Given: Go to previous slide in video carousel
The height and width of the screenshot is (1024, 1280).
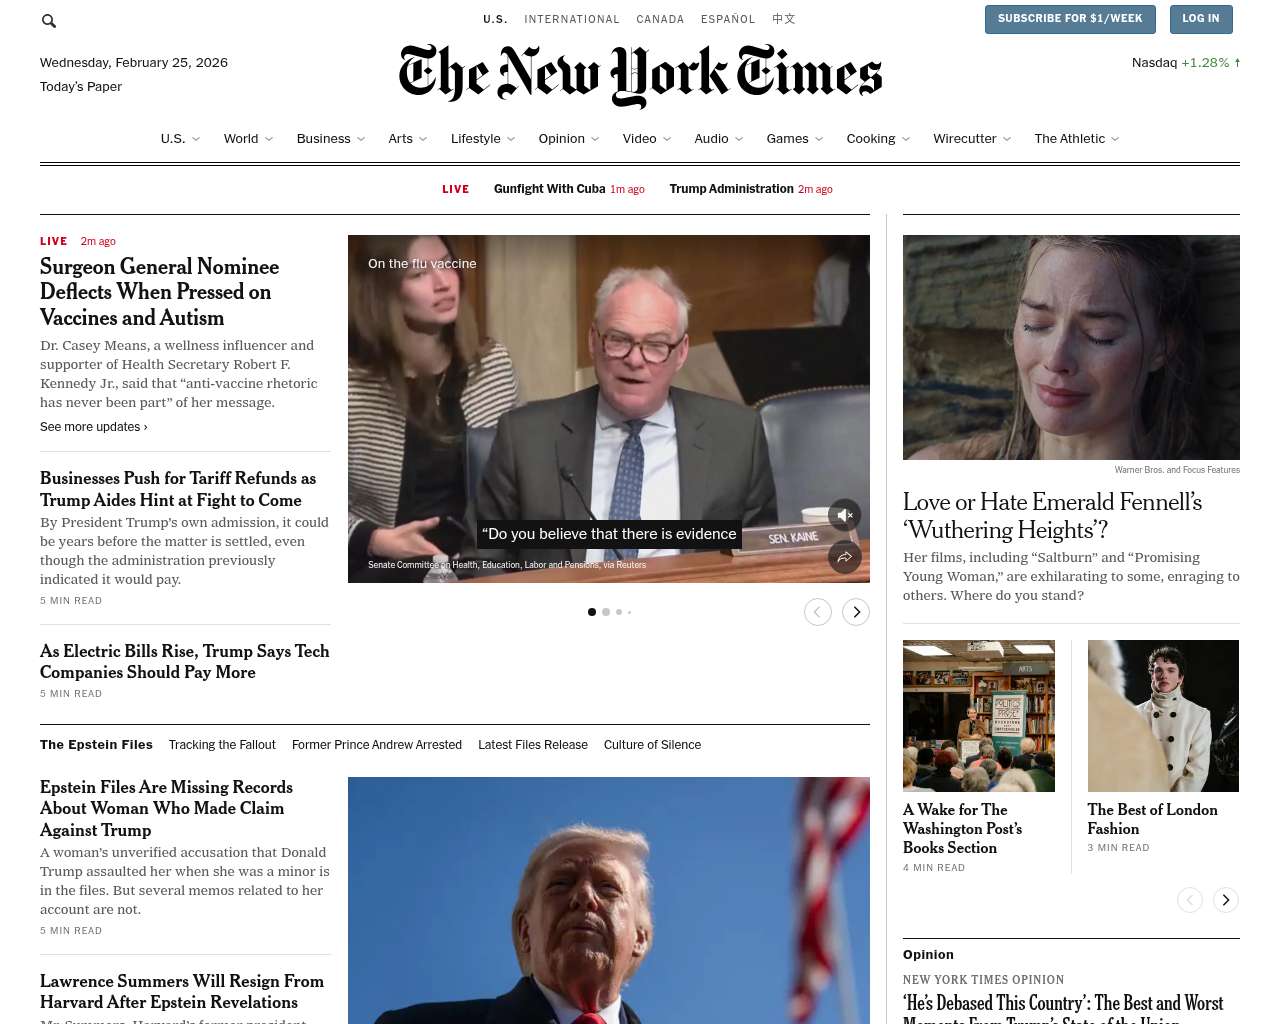Looking at the screenshot, I should pyautogui.click(x=818, y=612).
